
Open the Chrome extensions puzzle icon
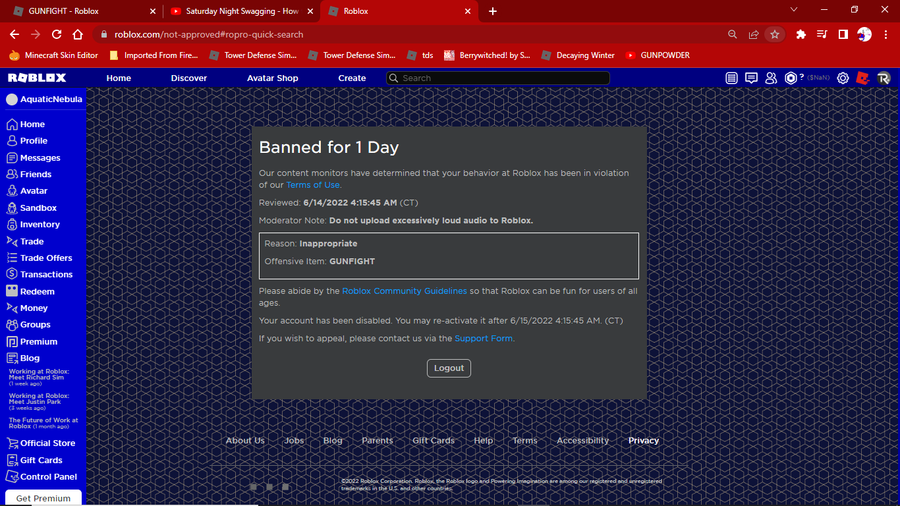point(801,34)
